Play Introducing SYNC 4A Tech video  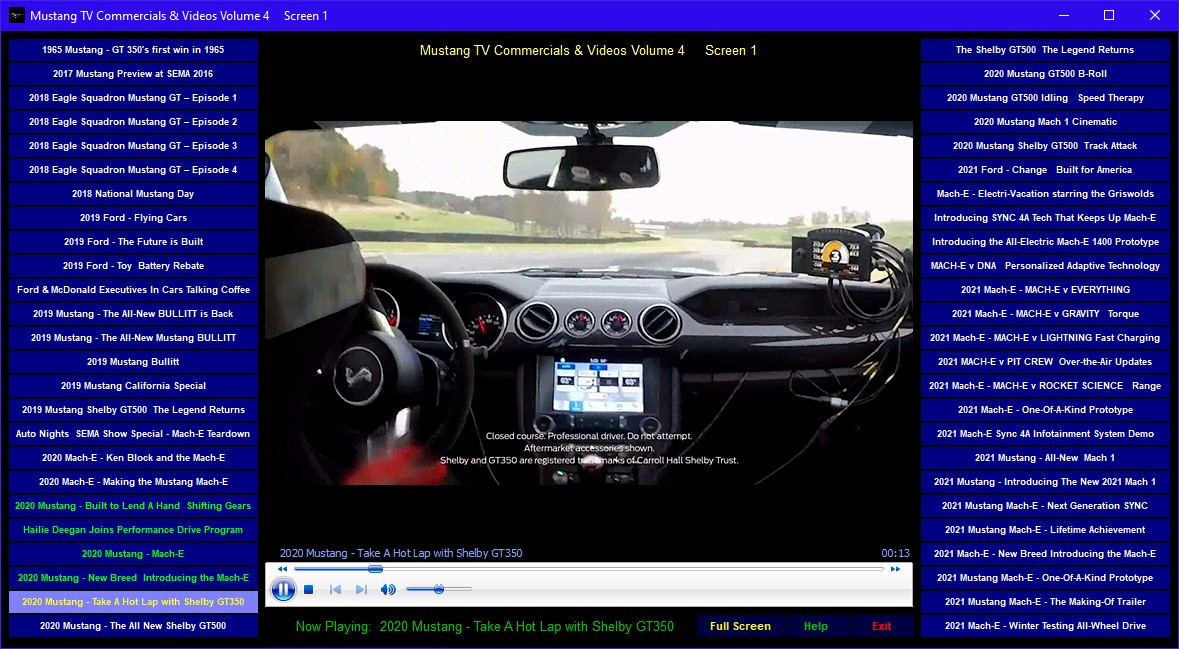click(x=1045, y=218)
